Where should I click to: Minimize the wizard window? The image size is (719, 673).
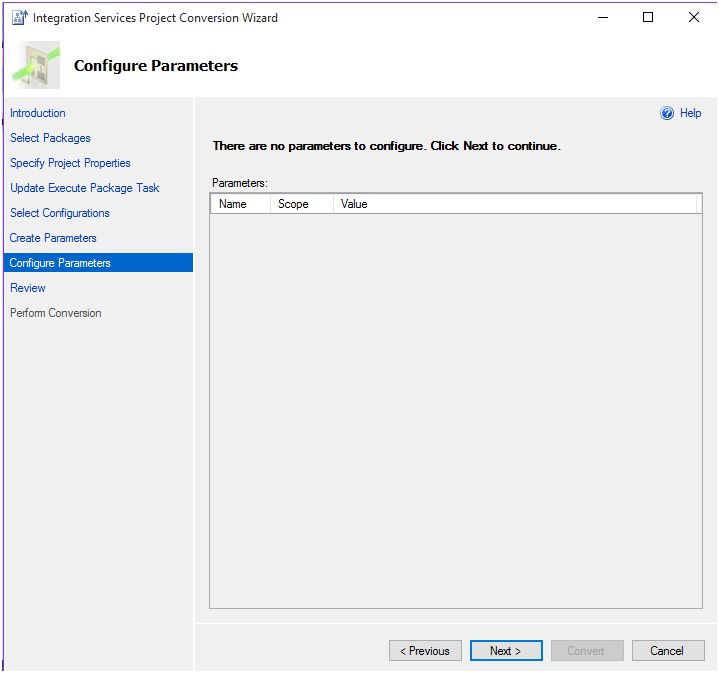[x=603, y=17]
